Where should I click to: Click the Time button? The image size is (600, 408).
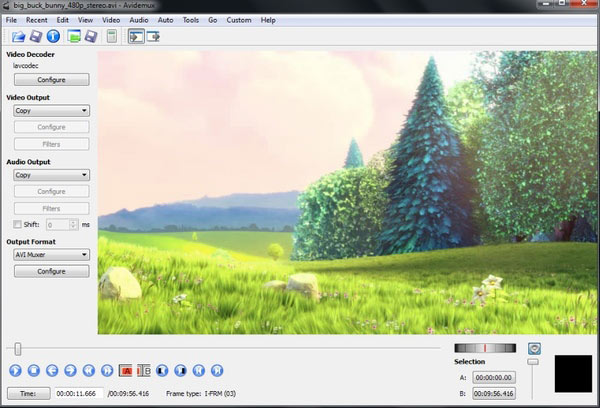click(28, 393)
